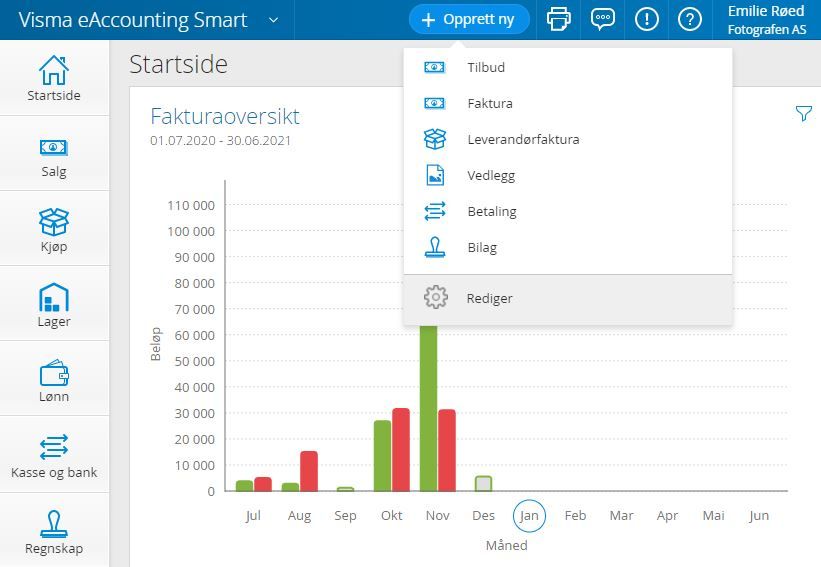This screenshot has width=821, height=567.
Task: Open Kasse og bank section
Action: pyautogui.click(x=54, y=454)
